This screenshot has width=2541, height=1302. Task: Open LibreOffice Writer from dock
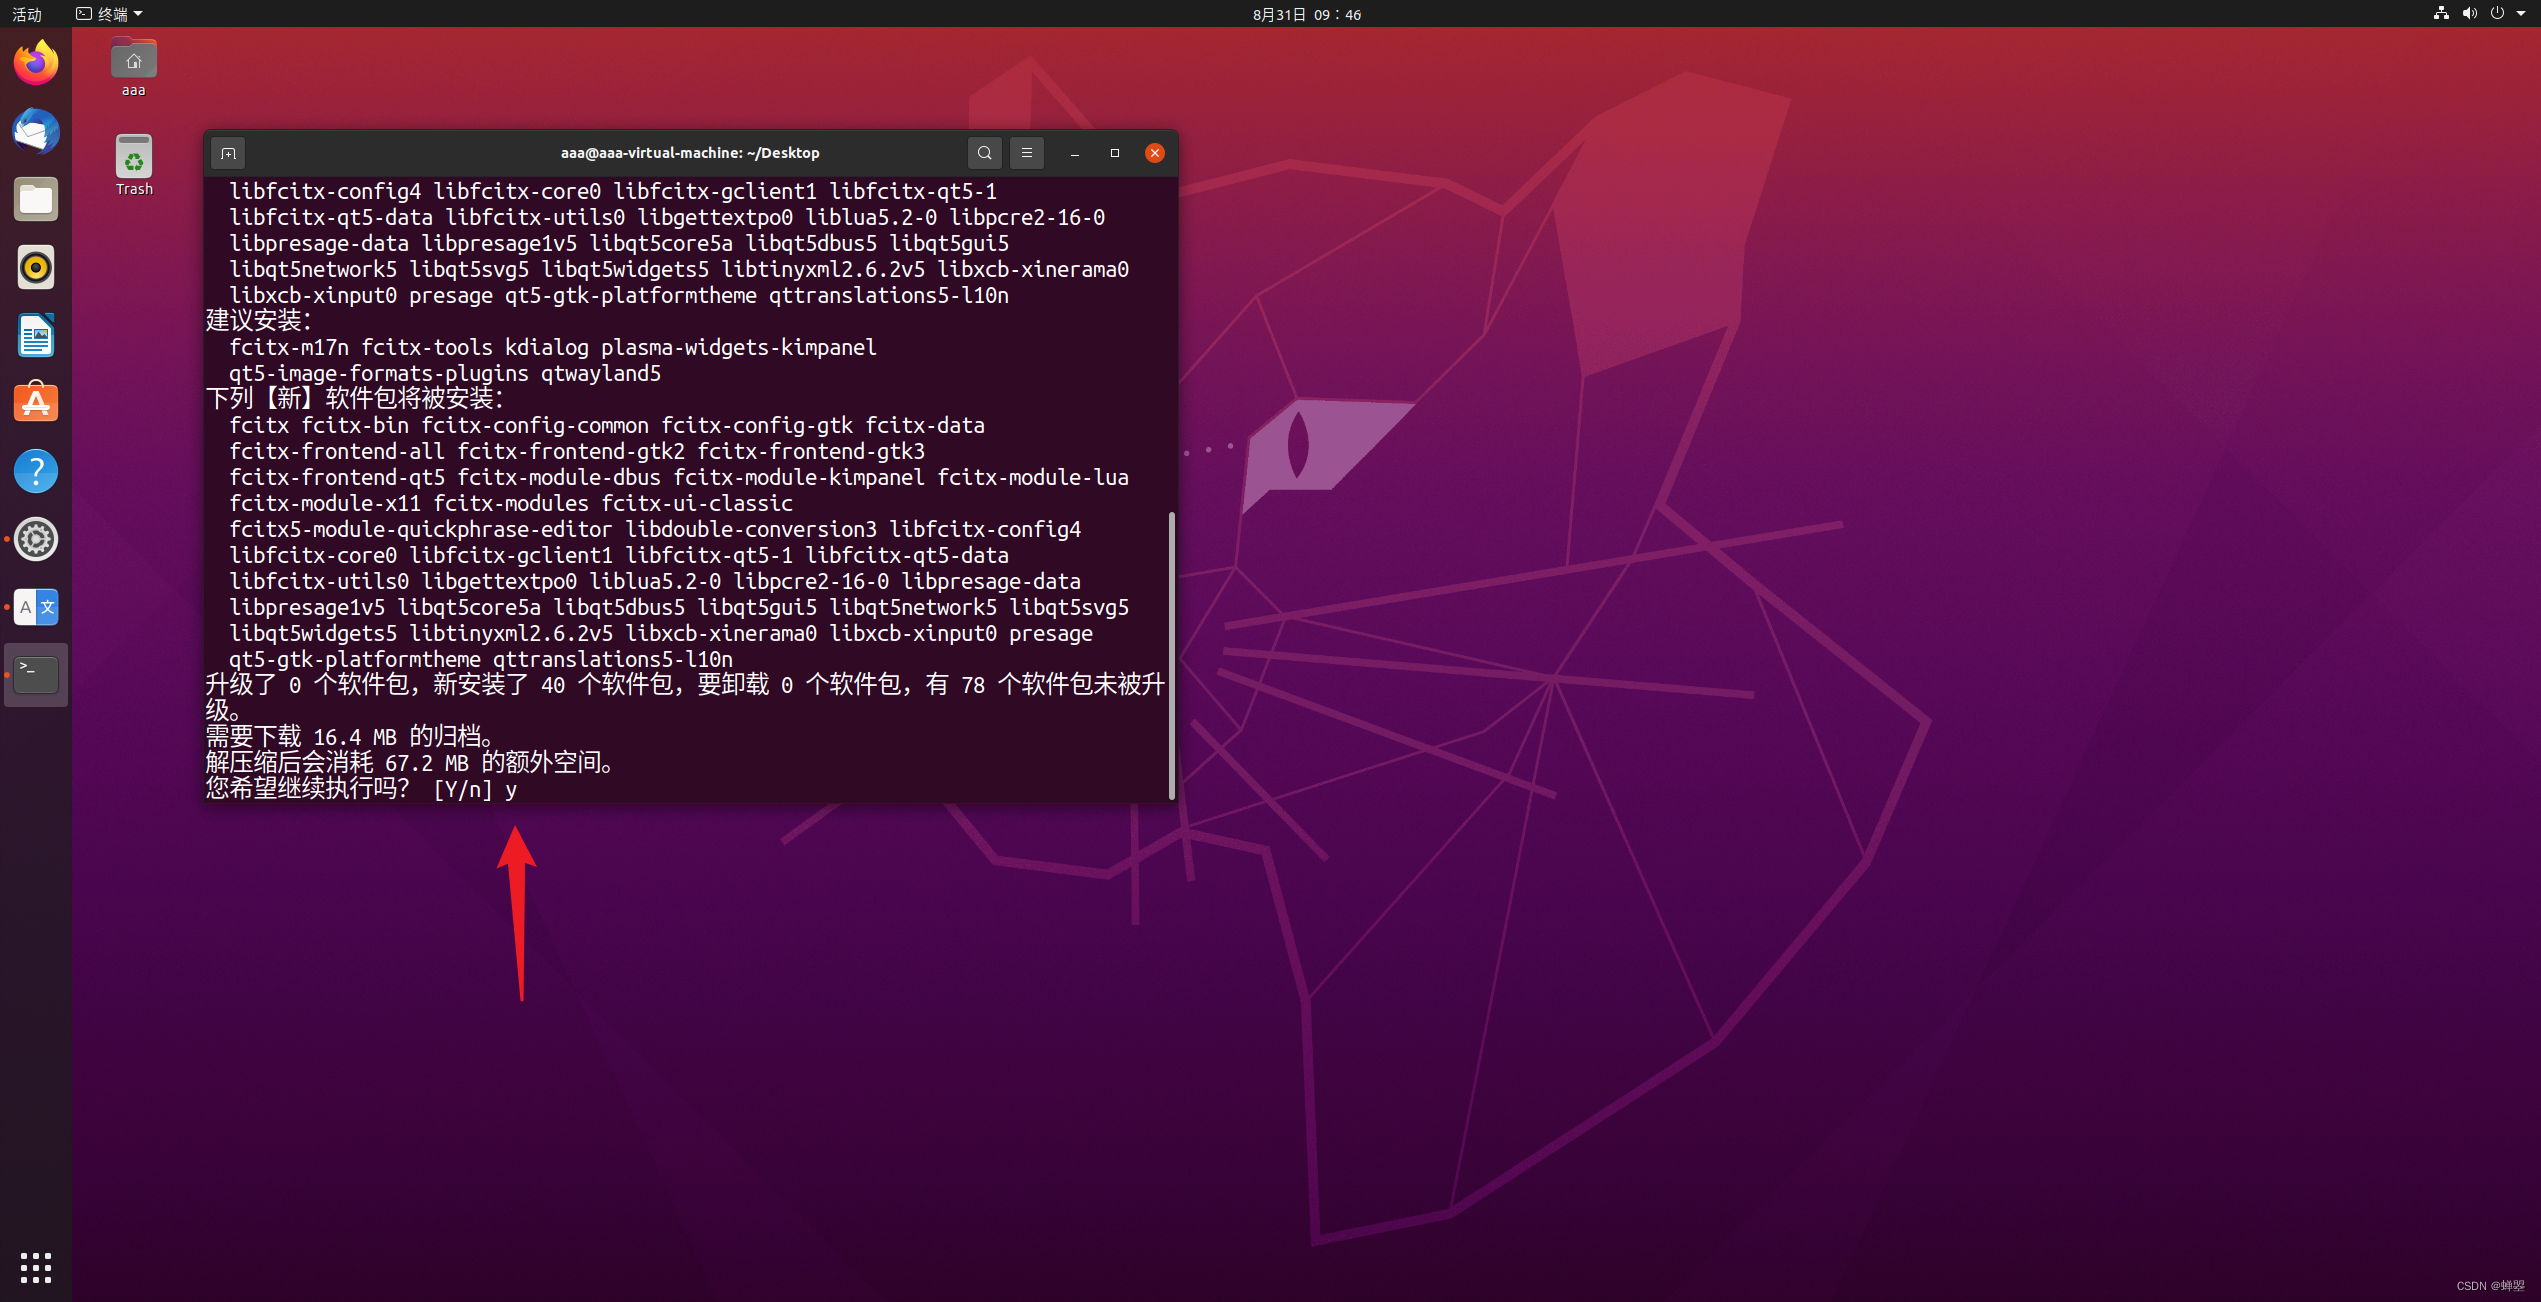tap(36, 335)
